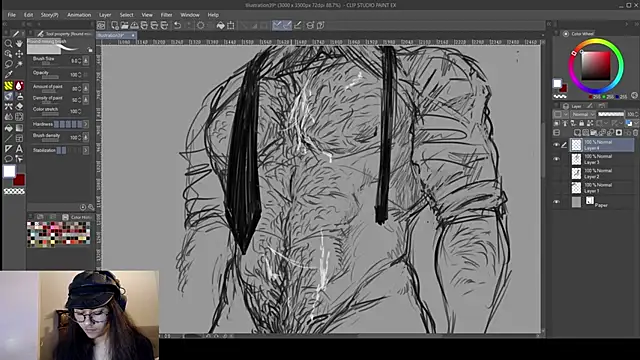Select the yellow striped pen tool

[8, 86]
